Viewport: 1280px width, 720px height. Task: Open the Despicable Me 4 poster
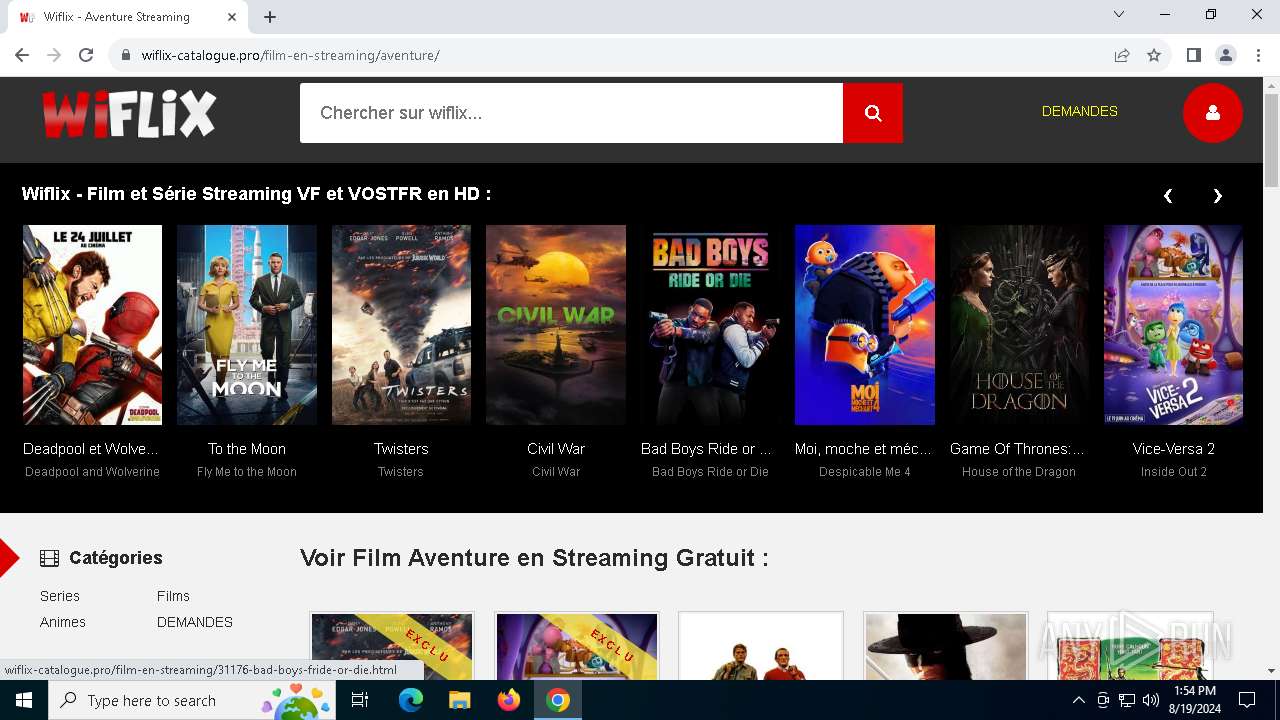pos(865,325)
